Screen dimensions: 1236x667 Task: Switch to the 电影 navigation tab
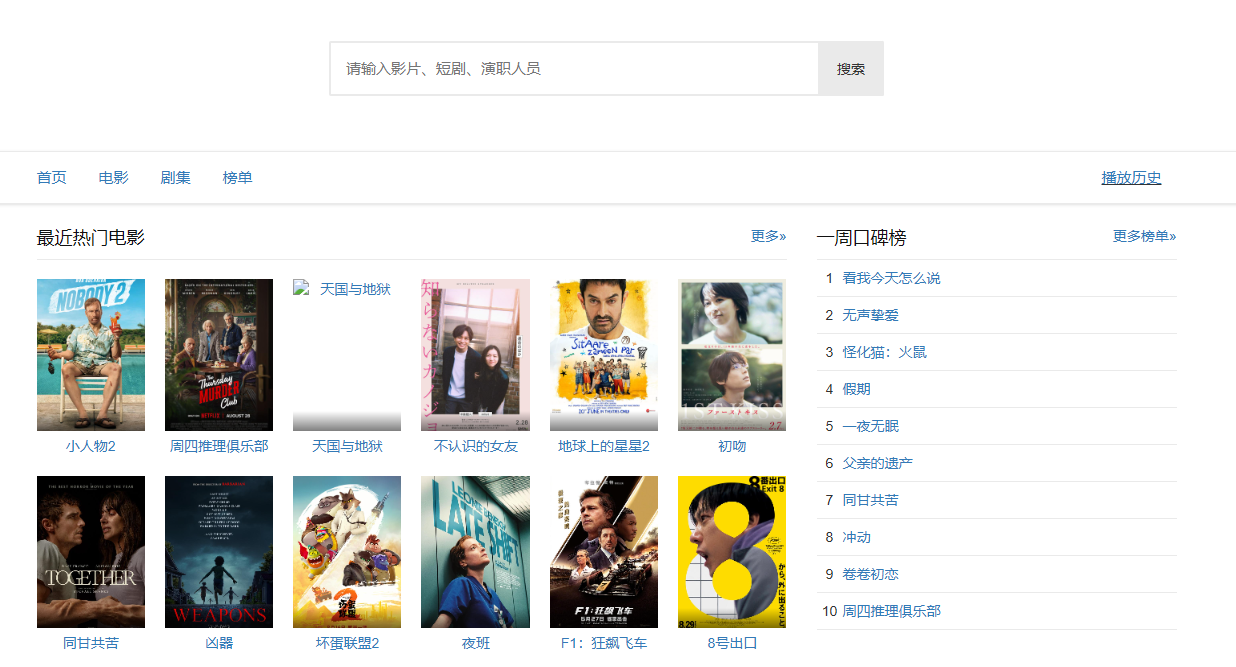(x=114, y=178)
